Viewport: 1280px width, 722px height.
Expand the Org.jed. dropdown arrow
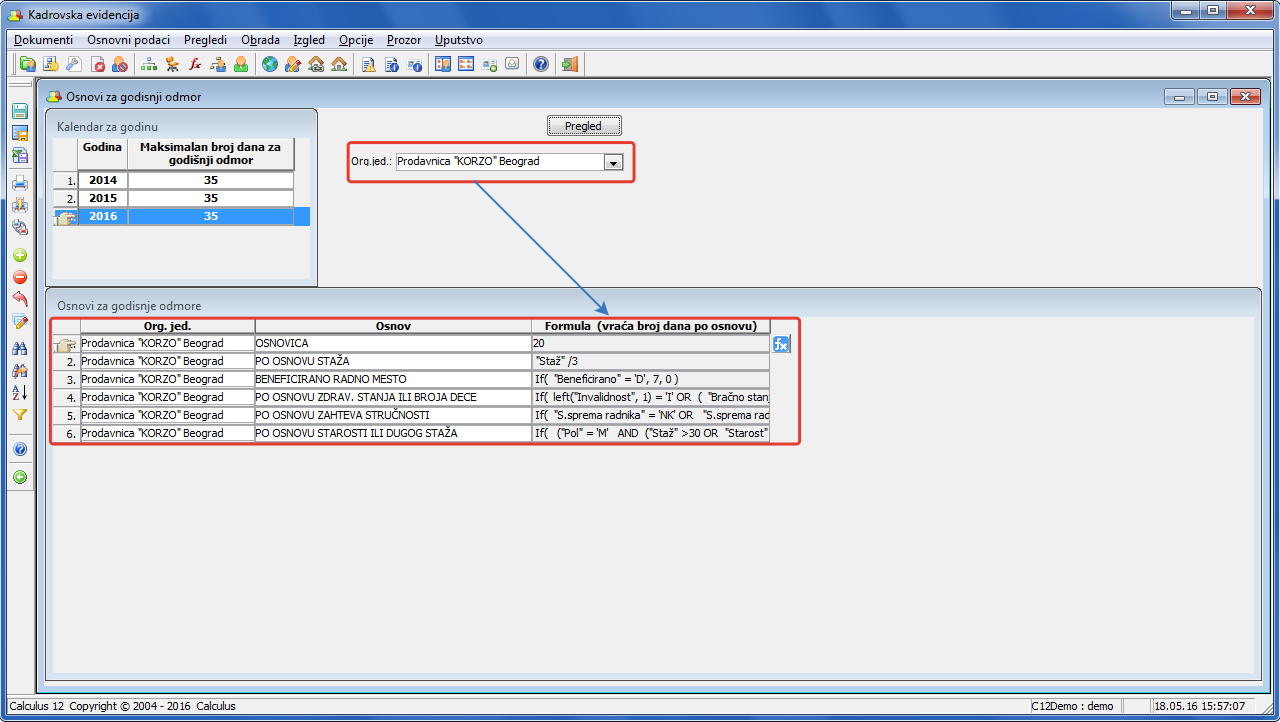pyautogui.click(x=614, y=161)
